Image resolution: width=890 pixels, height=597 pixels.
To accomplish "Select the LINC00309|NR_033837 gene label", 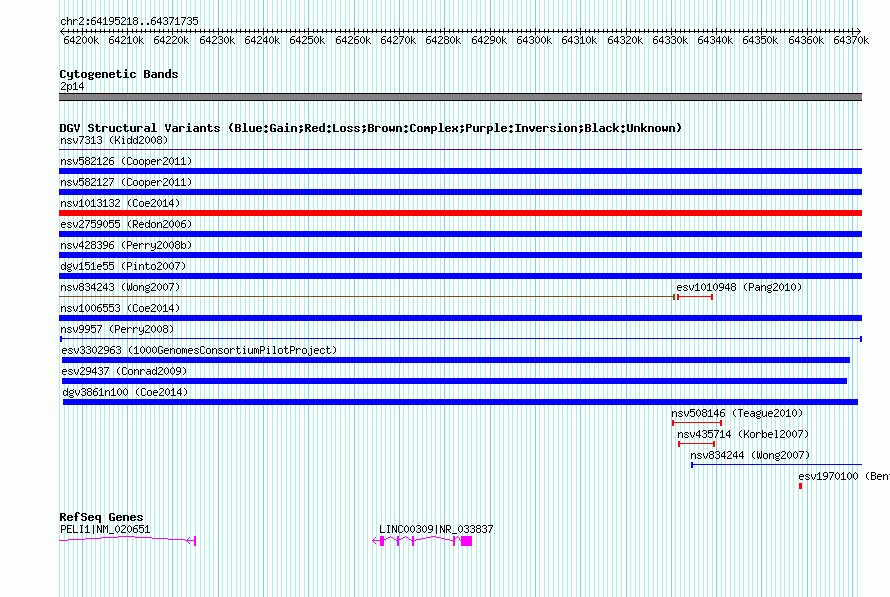I will (436, 529).
